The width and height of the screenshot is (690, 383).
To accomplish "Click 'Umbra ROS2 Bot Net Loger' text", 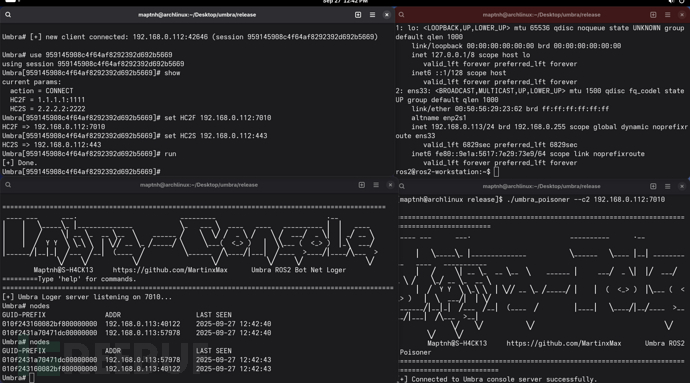I will tap(298, 270).
